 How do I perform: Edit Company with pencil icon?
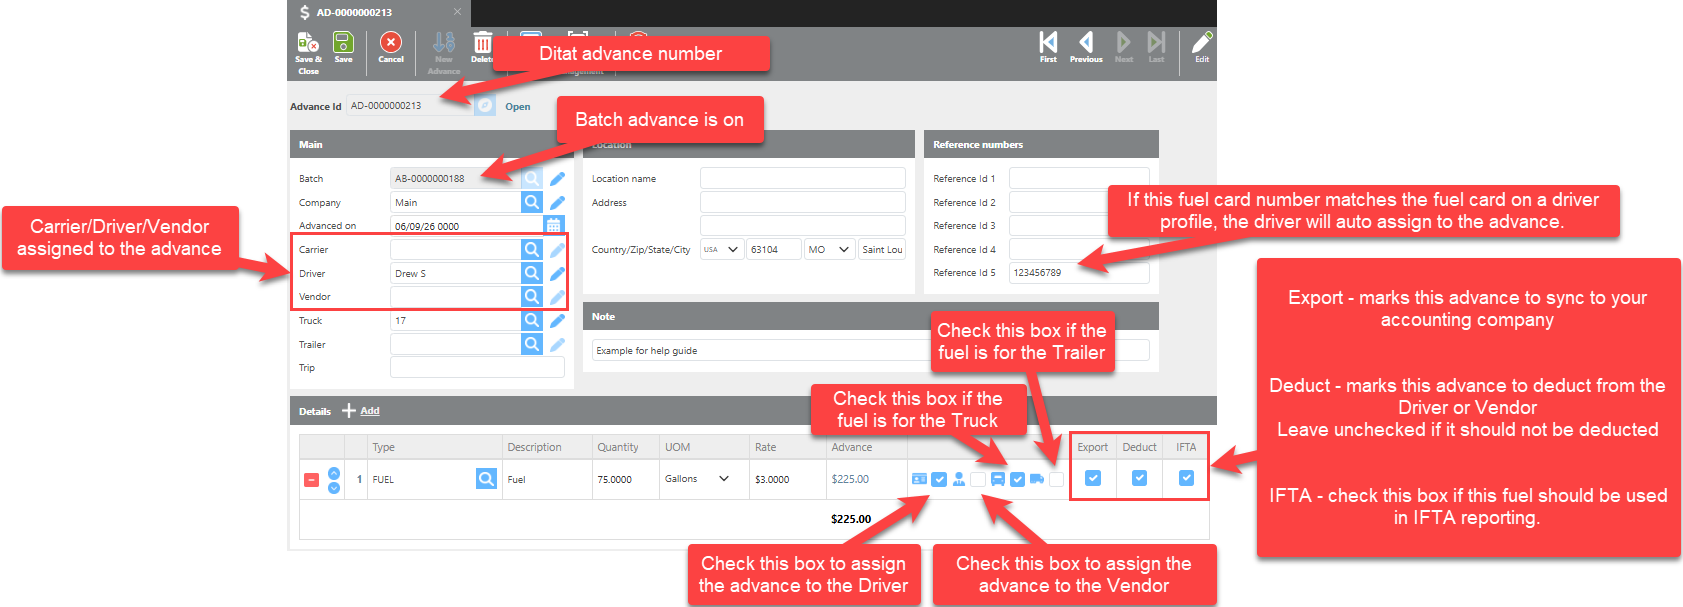[557, 202]
